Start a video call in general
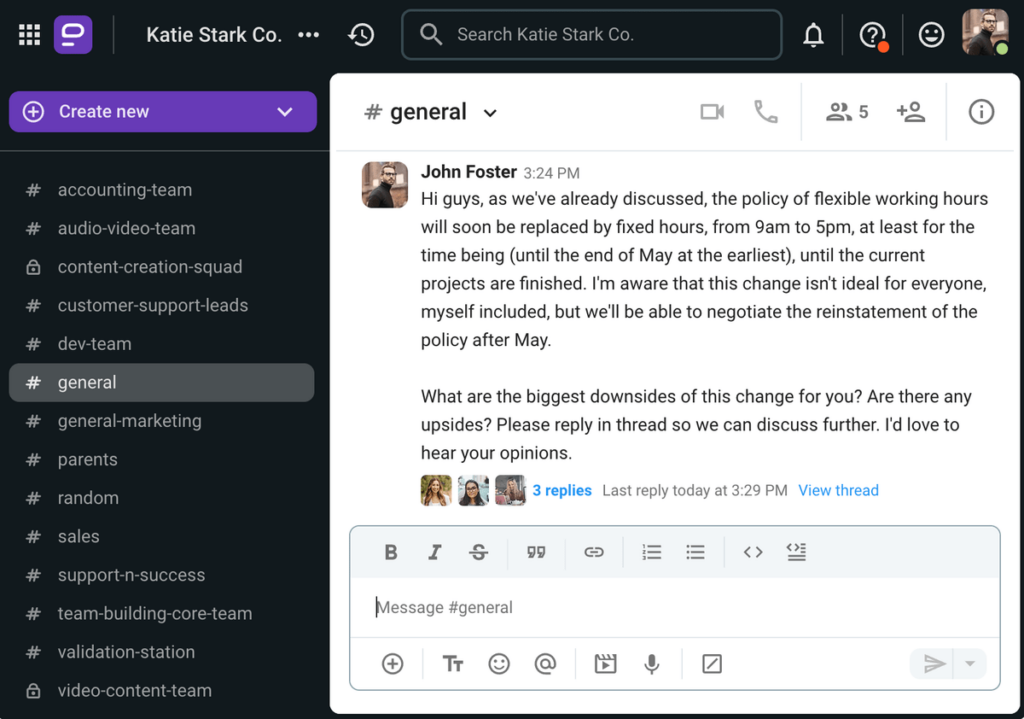 (712, 112)
